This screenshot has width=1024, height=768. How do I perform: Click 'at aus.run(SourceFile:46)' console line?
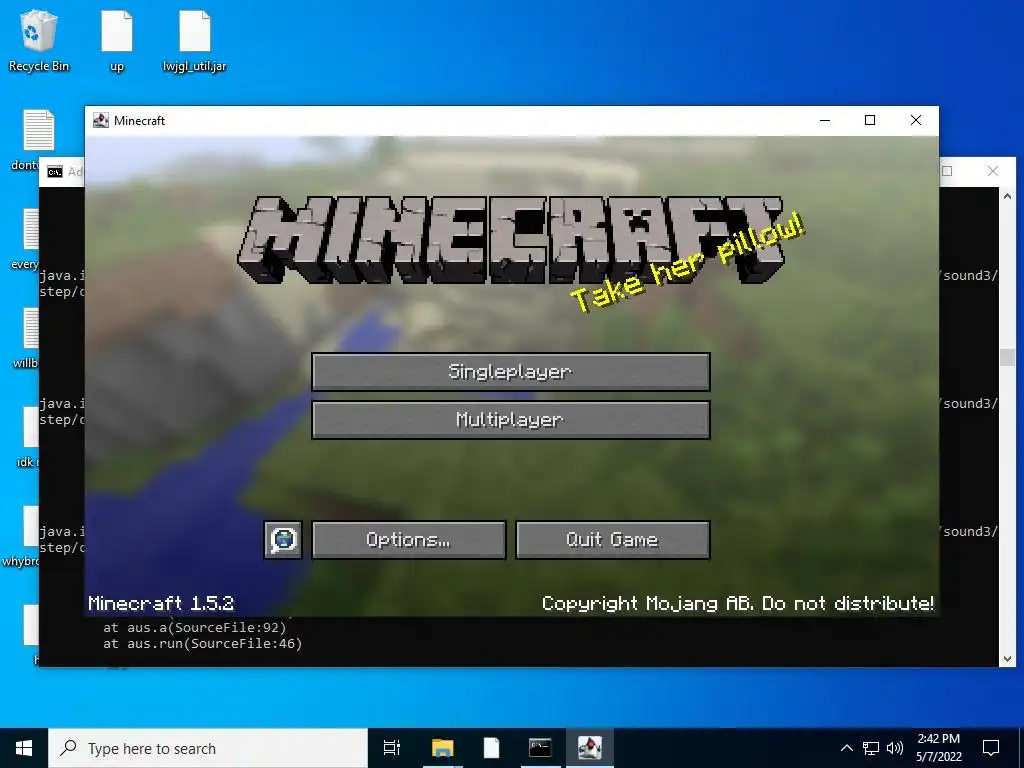pos(202,644)
